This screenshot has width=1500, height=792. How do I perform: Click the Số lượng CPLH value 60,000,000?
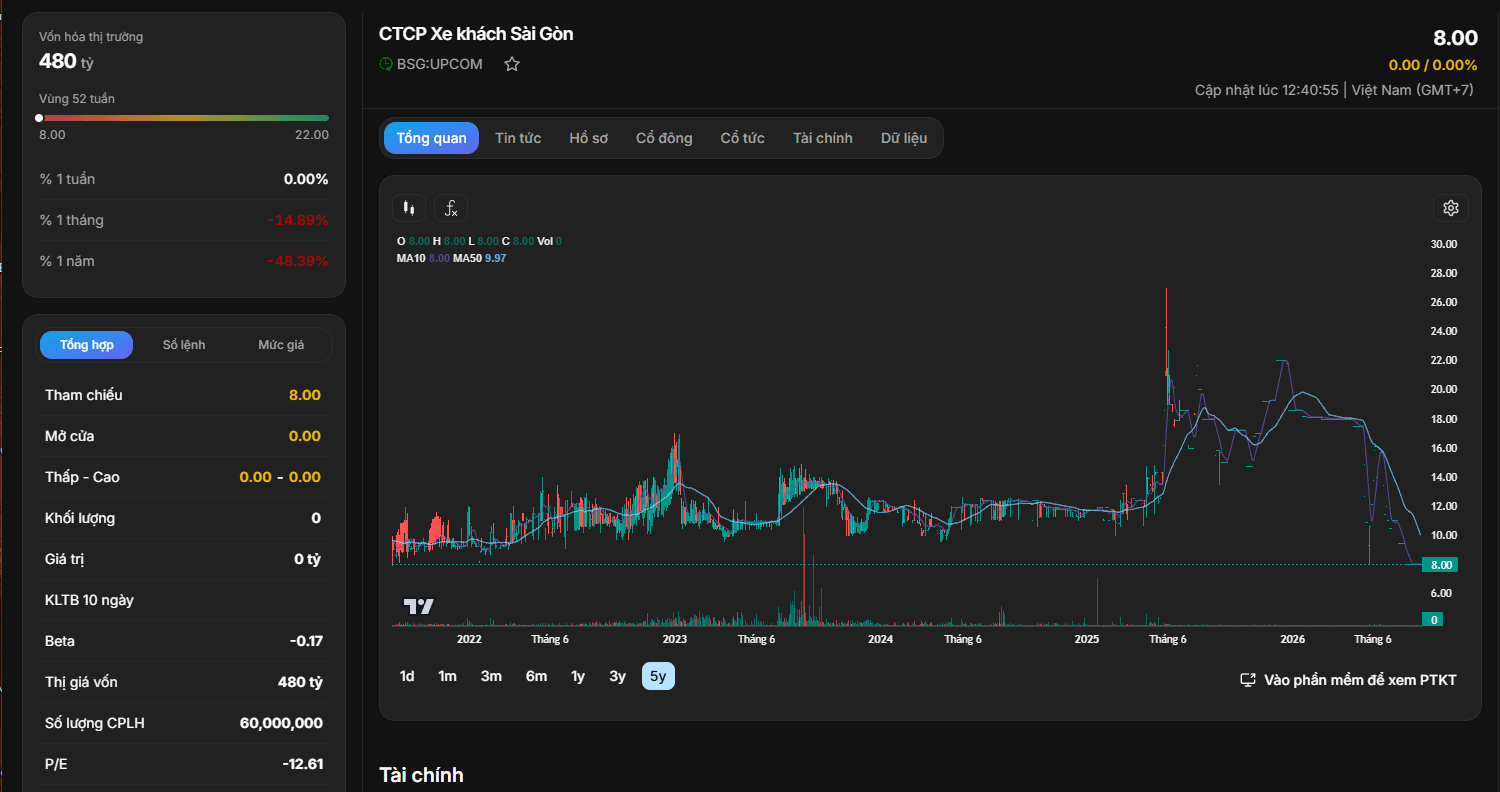tap(281, 723)
